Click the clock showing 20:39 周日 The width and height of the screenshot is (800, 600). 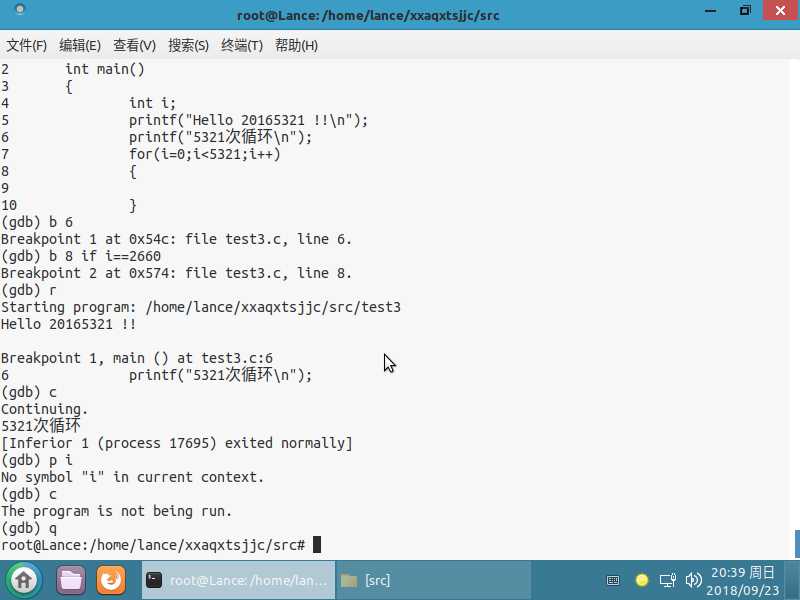[743, 572]
